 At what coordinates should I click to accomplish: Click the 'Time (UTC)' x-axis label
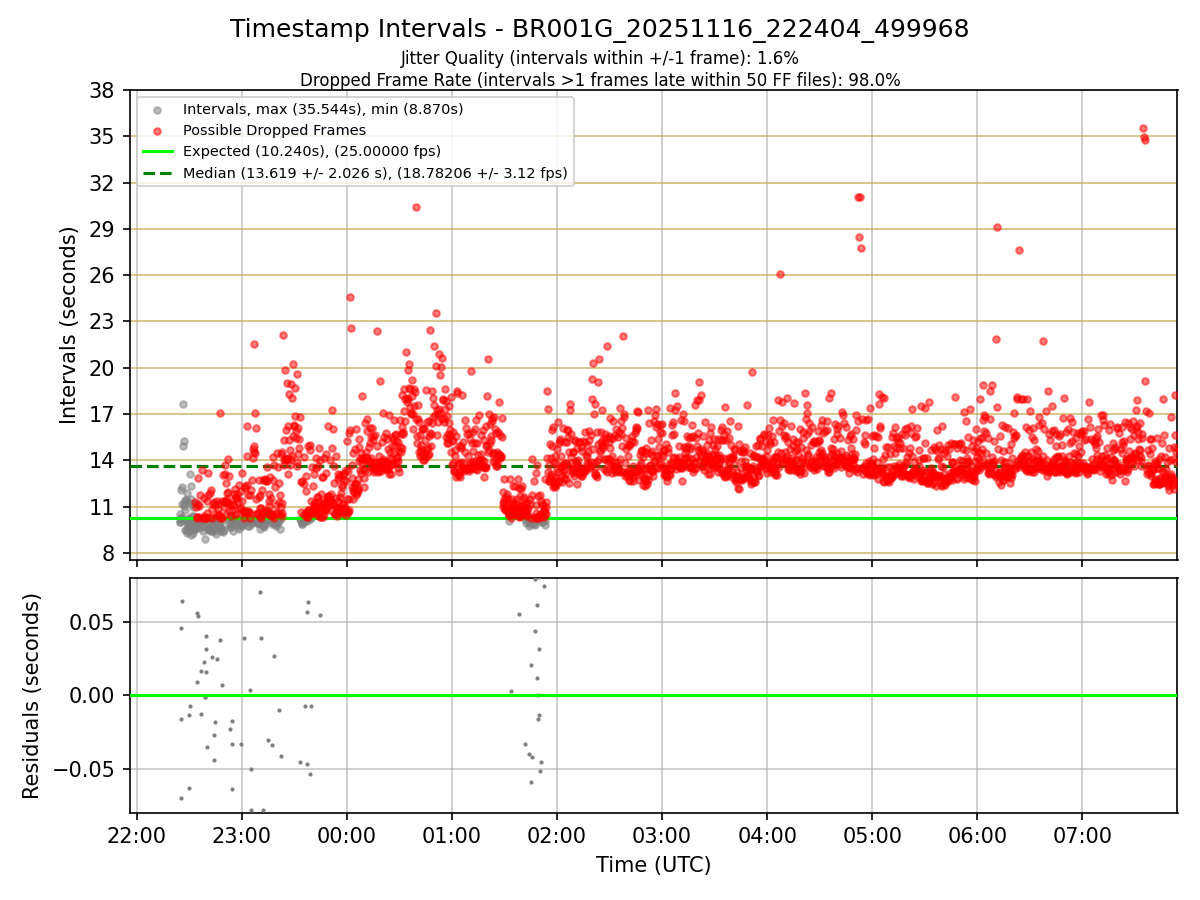click(653, 865)
